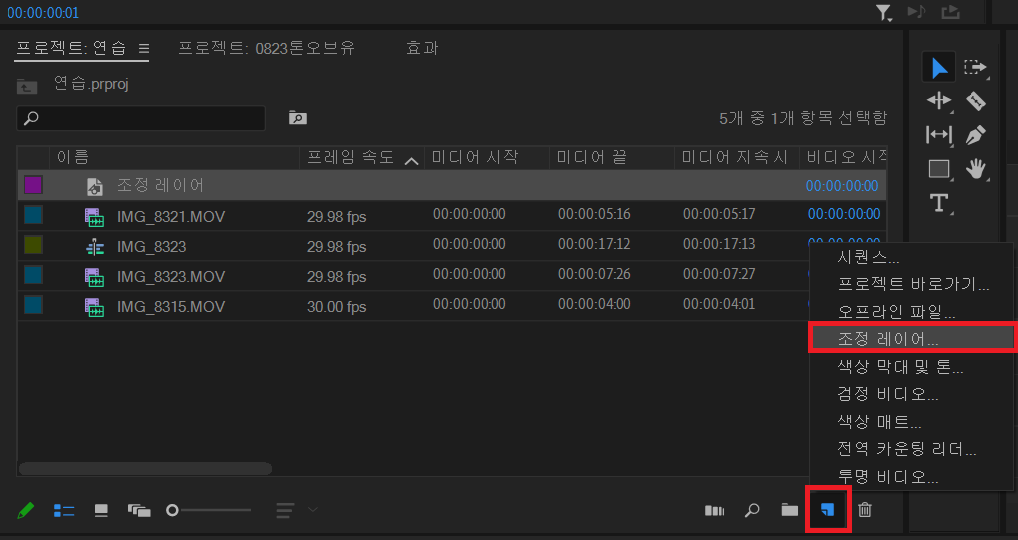Screen dimensions: 1018x540
Task: Select the Rectangle tool
Action: (939, 169)
